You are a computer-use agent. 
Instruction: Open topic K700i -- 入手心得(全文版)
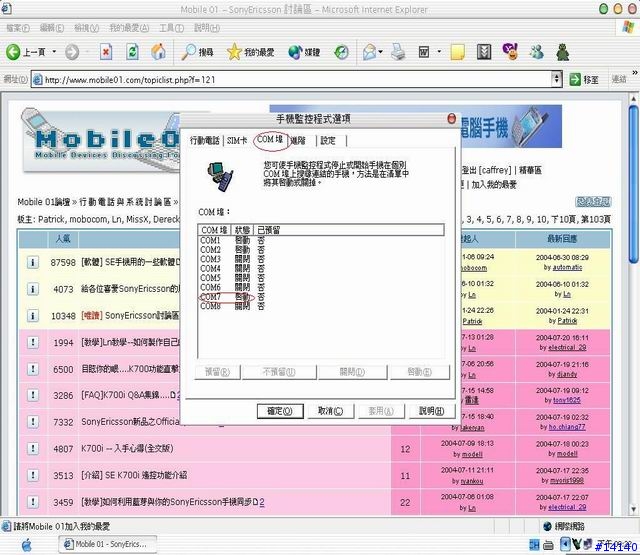point(127,448)
